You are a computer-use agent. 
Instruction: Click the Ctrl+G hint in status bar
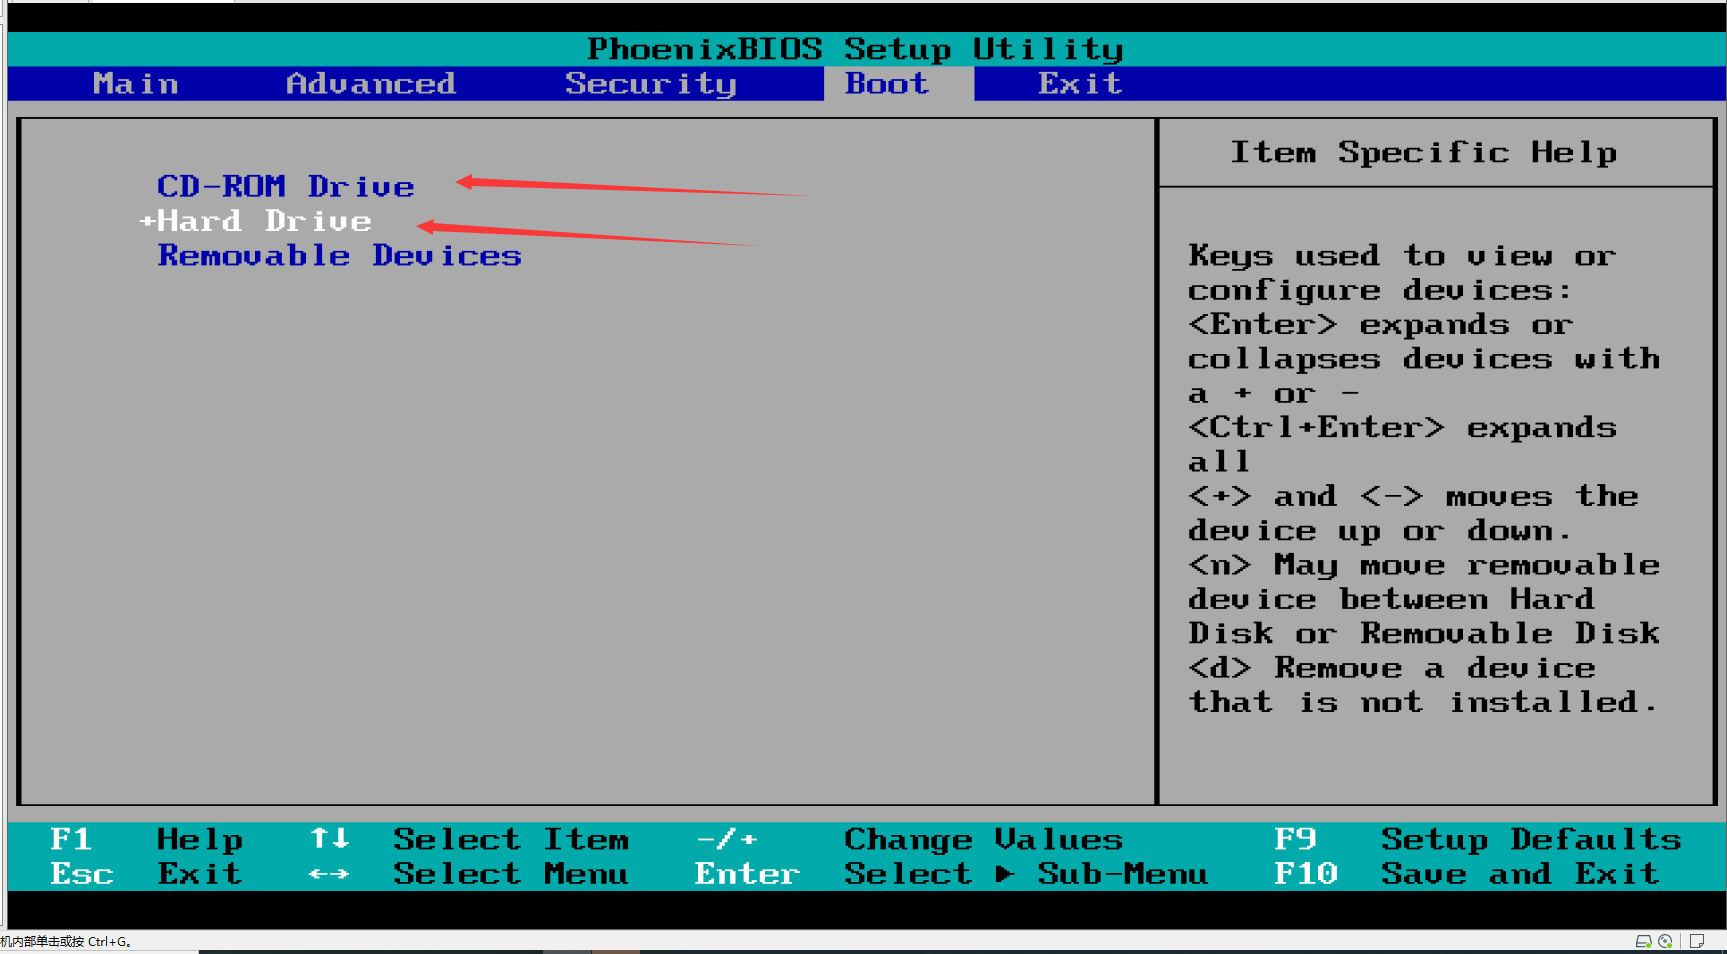pyautogui.click(x=66, y=942)
